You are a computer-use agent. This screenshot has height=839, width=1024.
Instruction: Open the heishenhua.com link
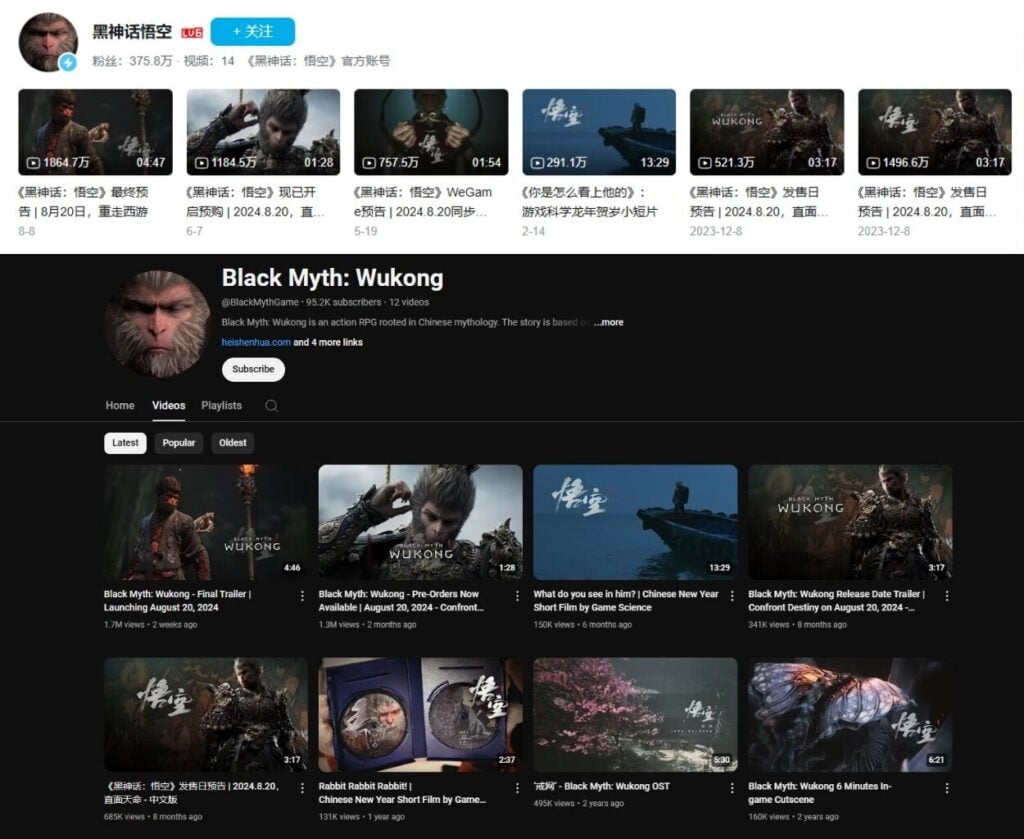256,342
